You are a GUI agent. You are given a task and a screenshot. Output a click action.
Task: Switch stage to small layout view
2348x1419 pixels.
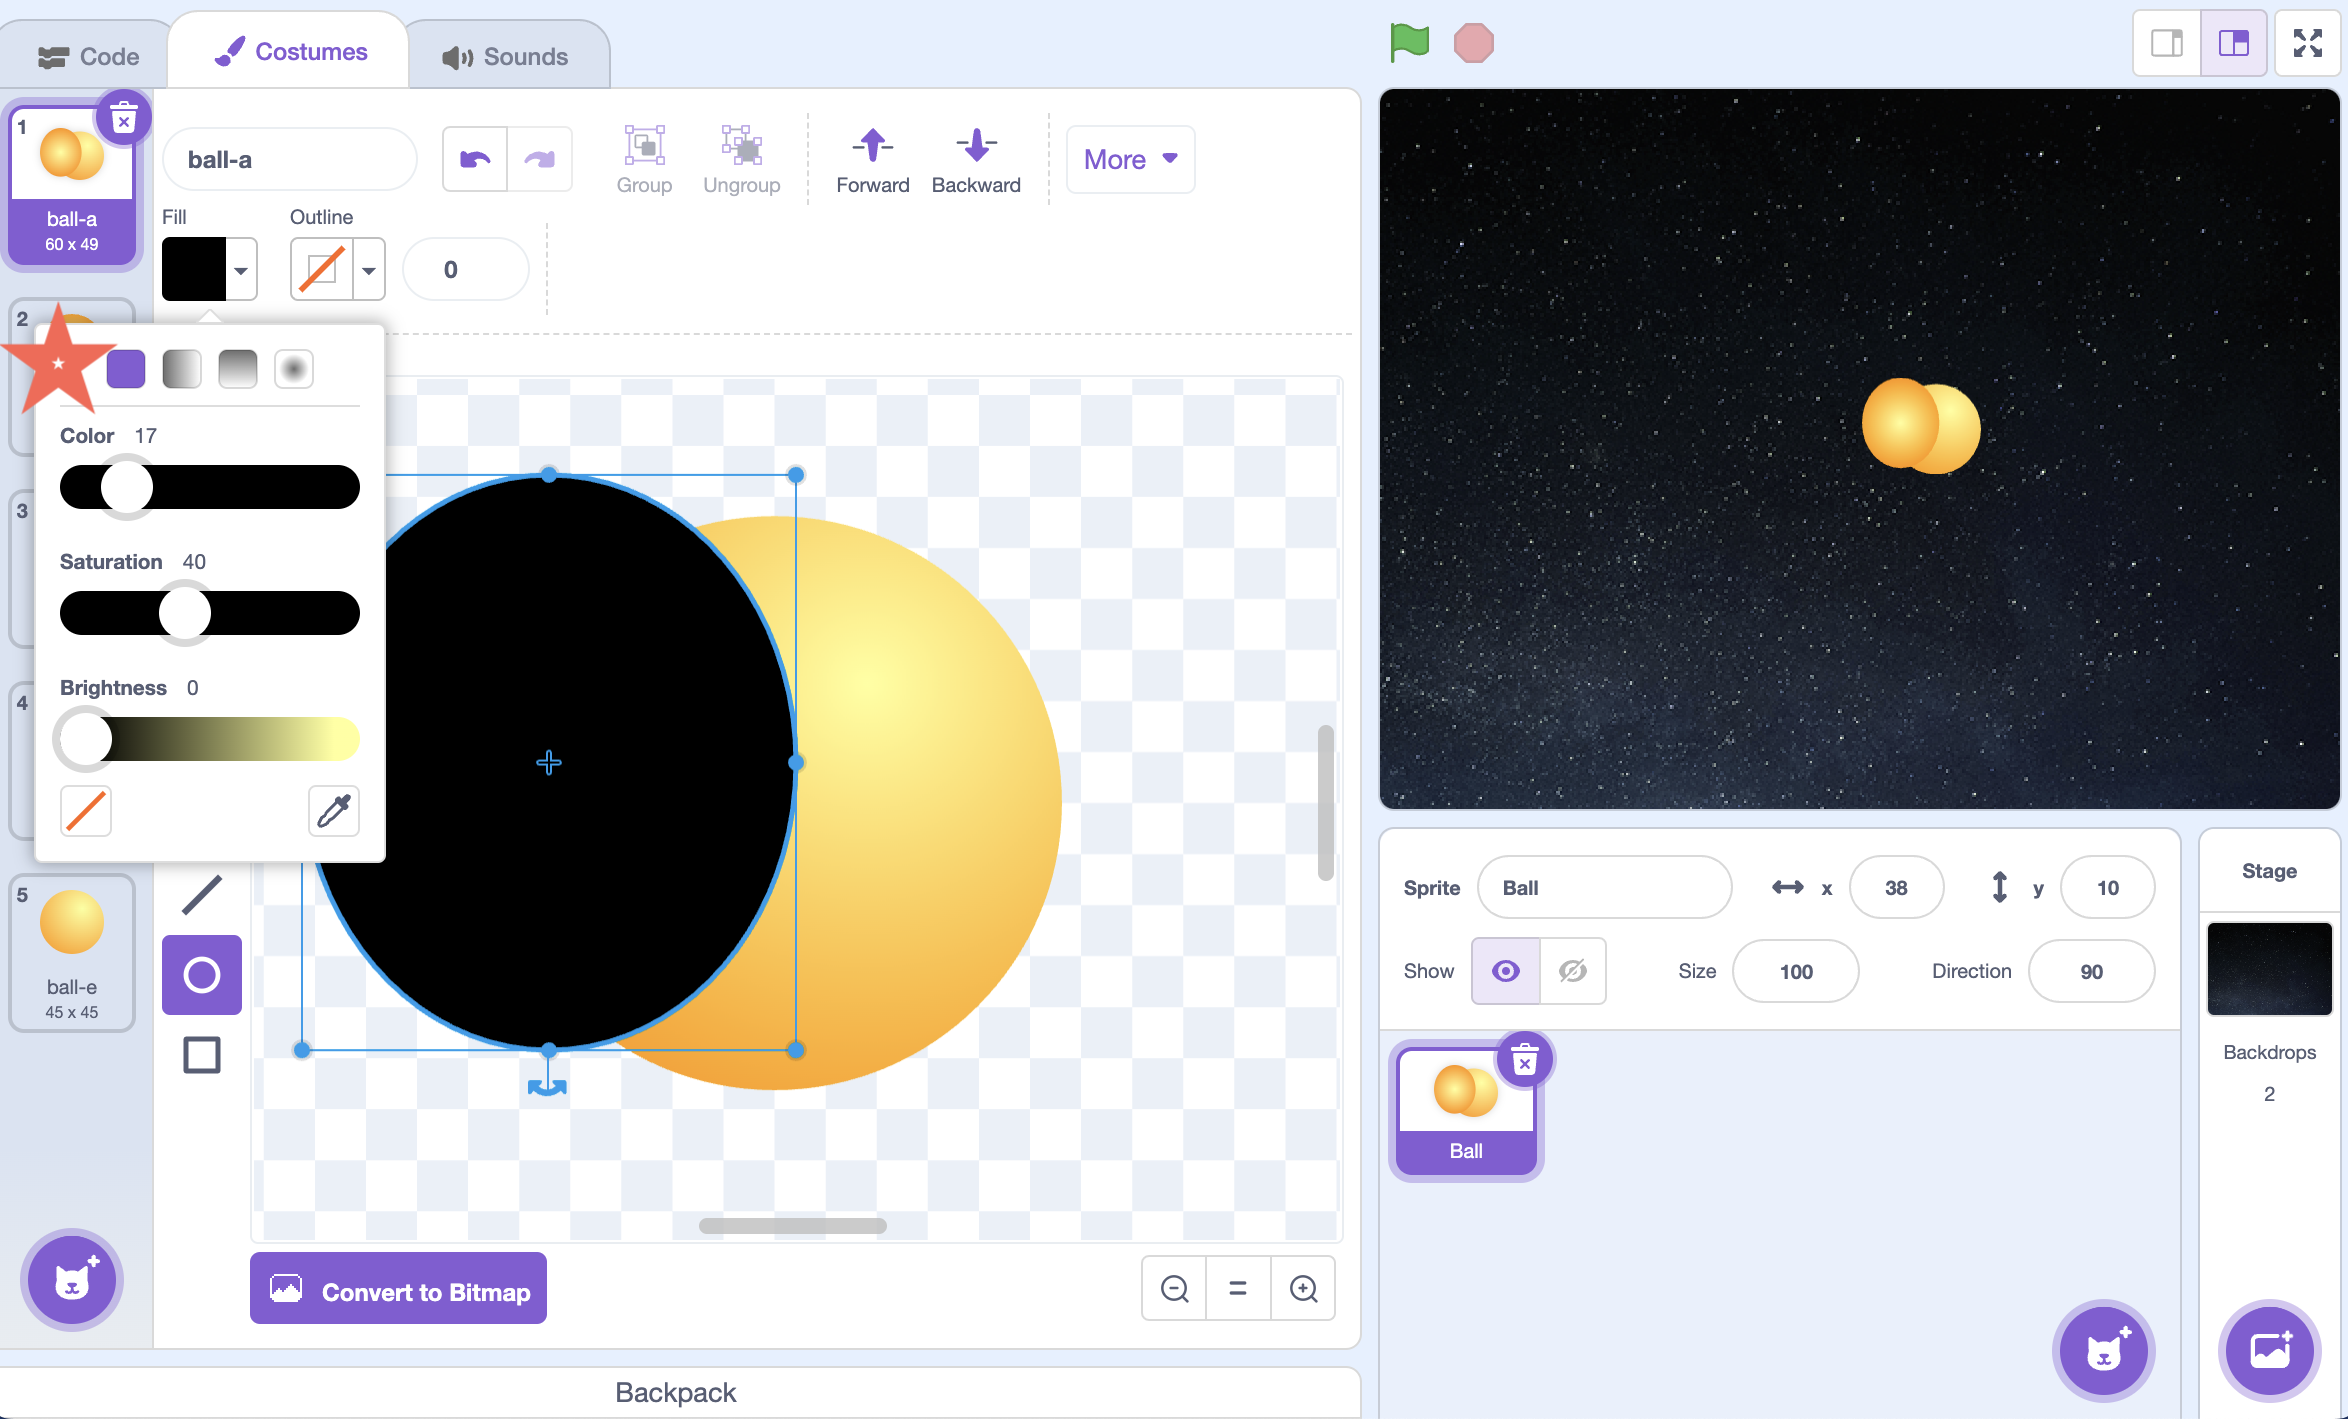pyautogui.click(x=2166, y=43)
